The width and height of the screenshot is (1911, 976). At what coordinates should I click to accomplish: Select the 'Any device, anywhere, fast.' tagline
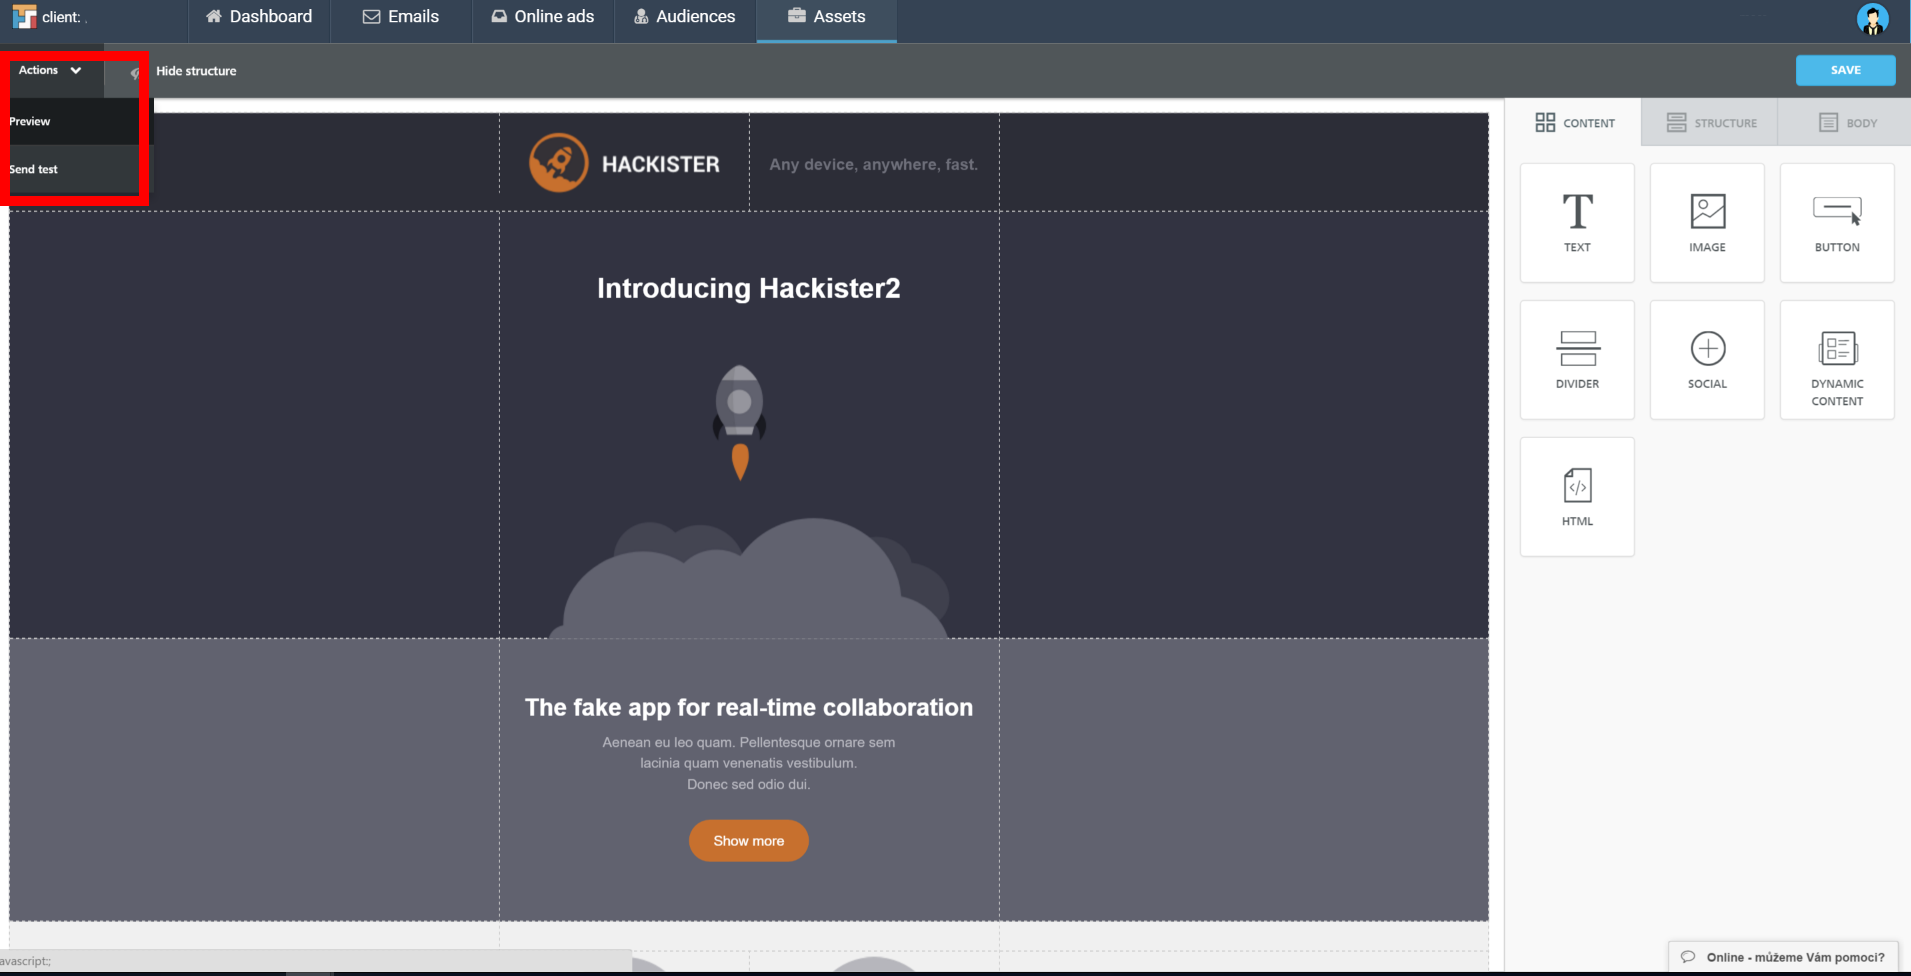[873, 164]
